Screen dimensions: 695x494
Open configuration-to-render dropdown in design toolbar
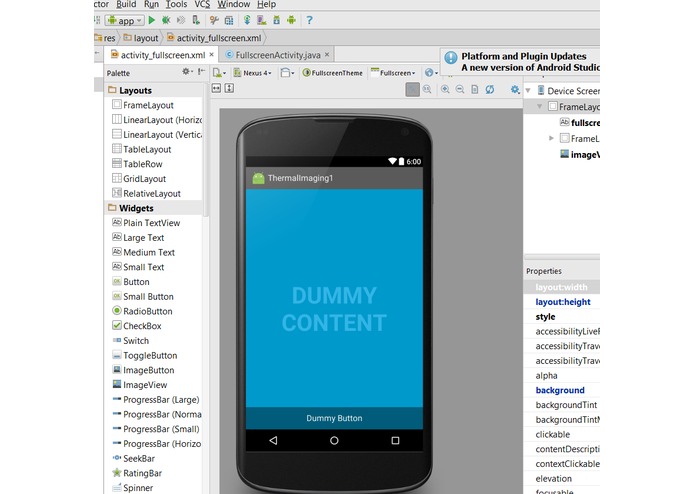click(219, 73)
